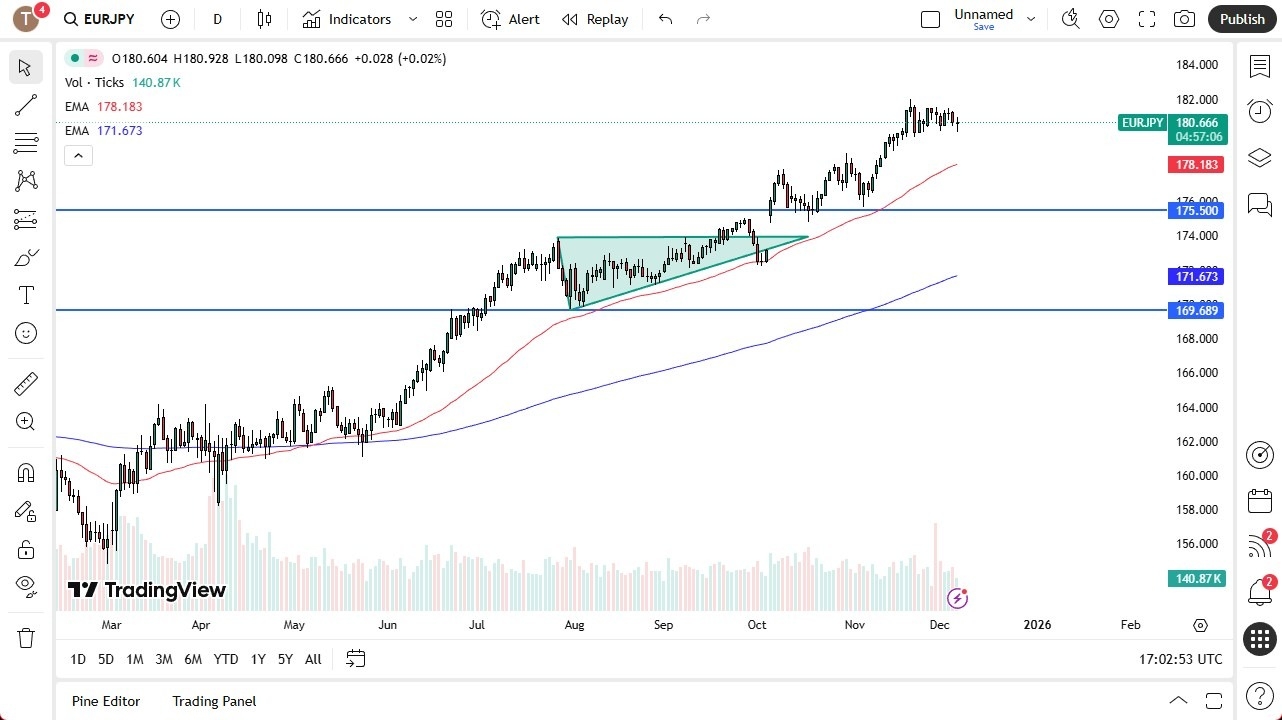This screenshot has width=1282, height=720.
Task: Switch to the Trading Panel tab
Action: [x=214, y=701]
